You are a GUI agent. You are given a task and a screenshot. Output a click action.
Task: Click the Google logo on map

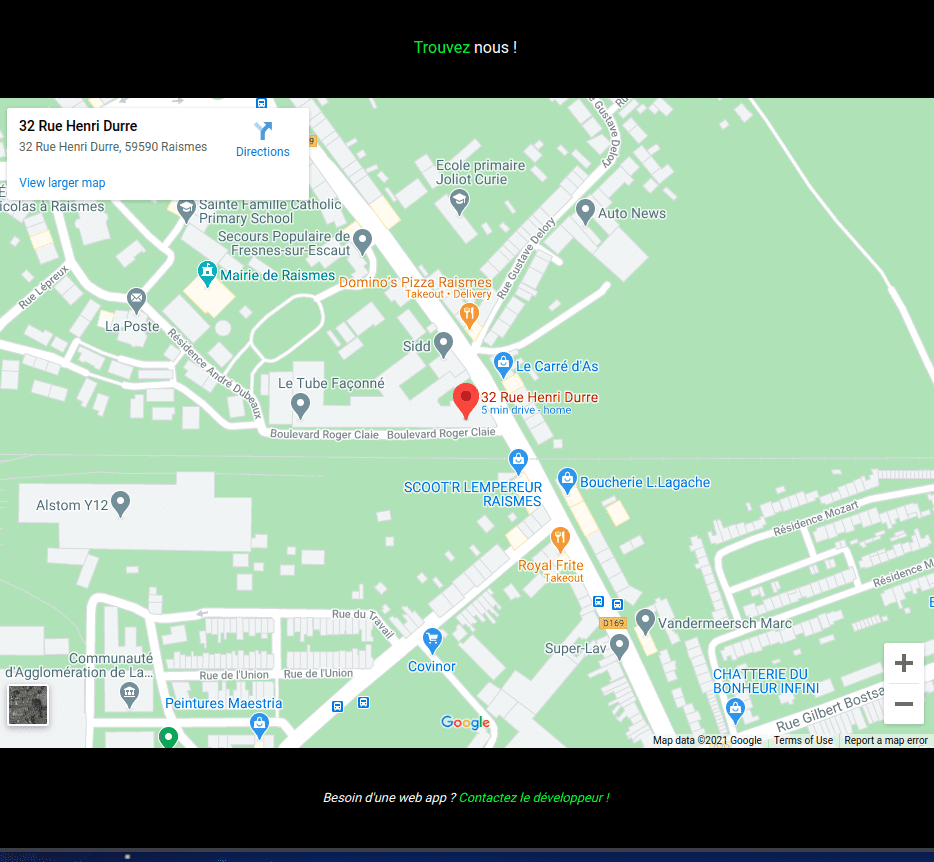pos(465,723)
